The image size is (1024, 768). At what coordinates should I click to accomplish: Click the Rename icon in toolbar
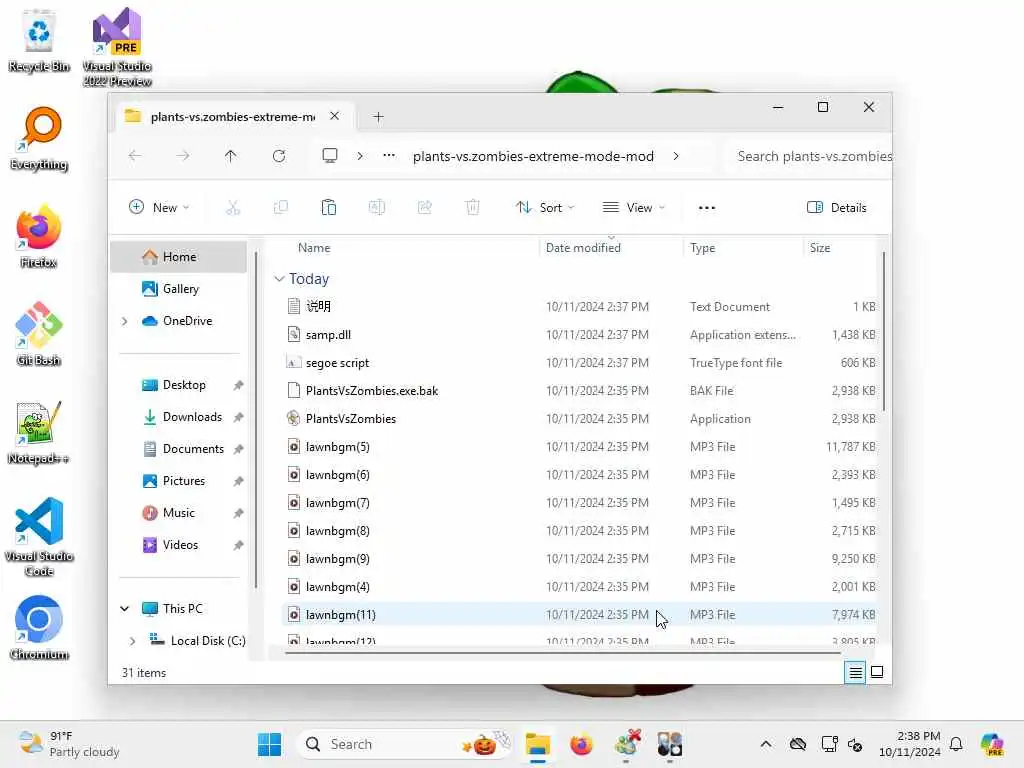coord(377,208)
